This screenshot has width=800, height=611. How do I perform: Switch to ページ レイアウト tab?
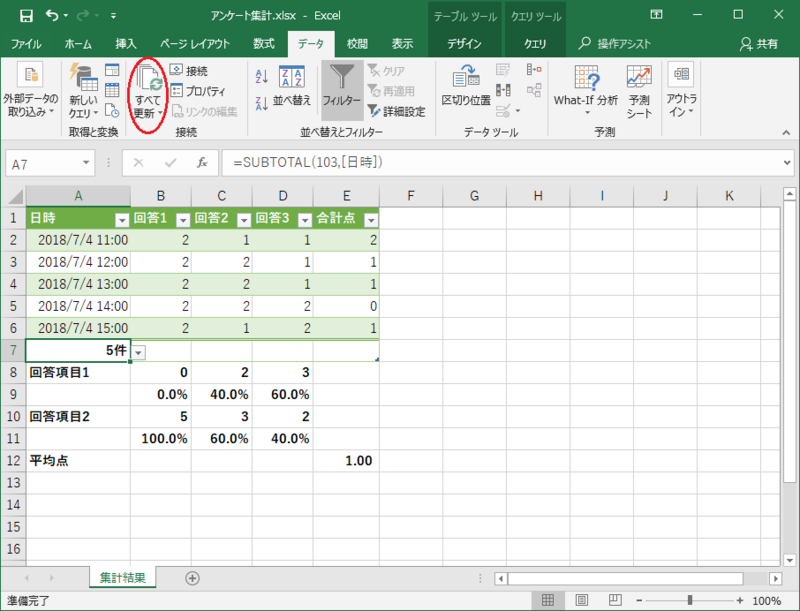194,44
